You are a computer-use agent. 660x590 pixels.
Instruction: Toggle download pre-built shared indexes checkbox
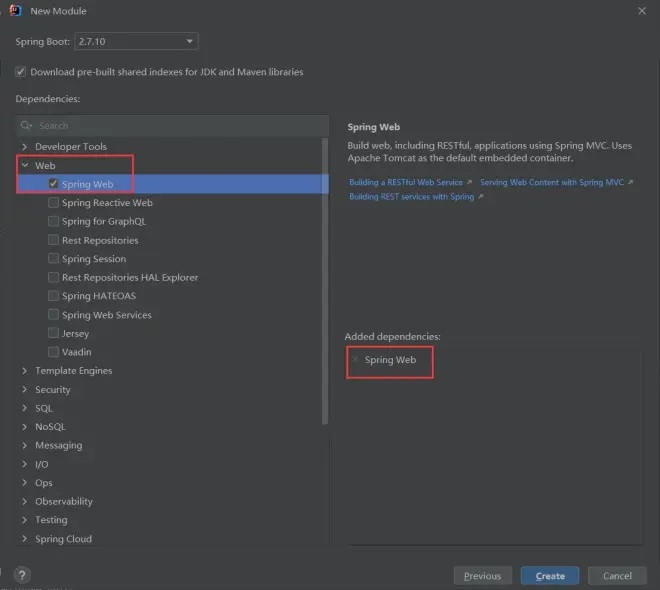pyautogui.click(x=21, y=72)
